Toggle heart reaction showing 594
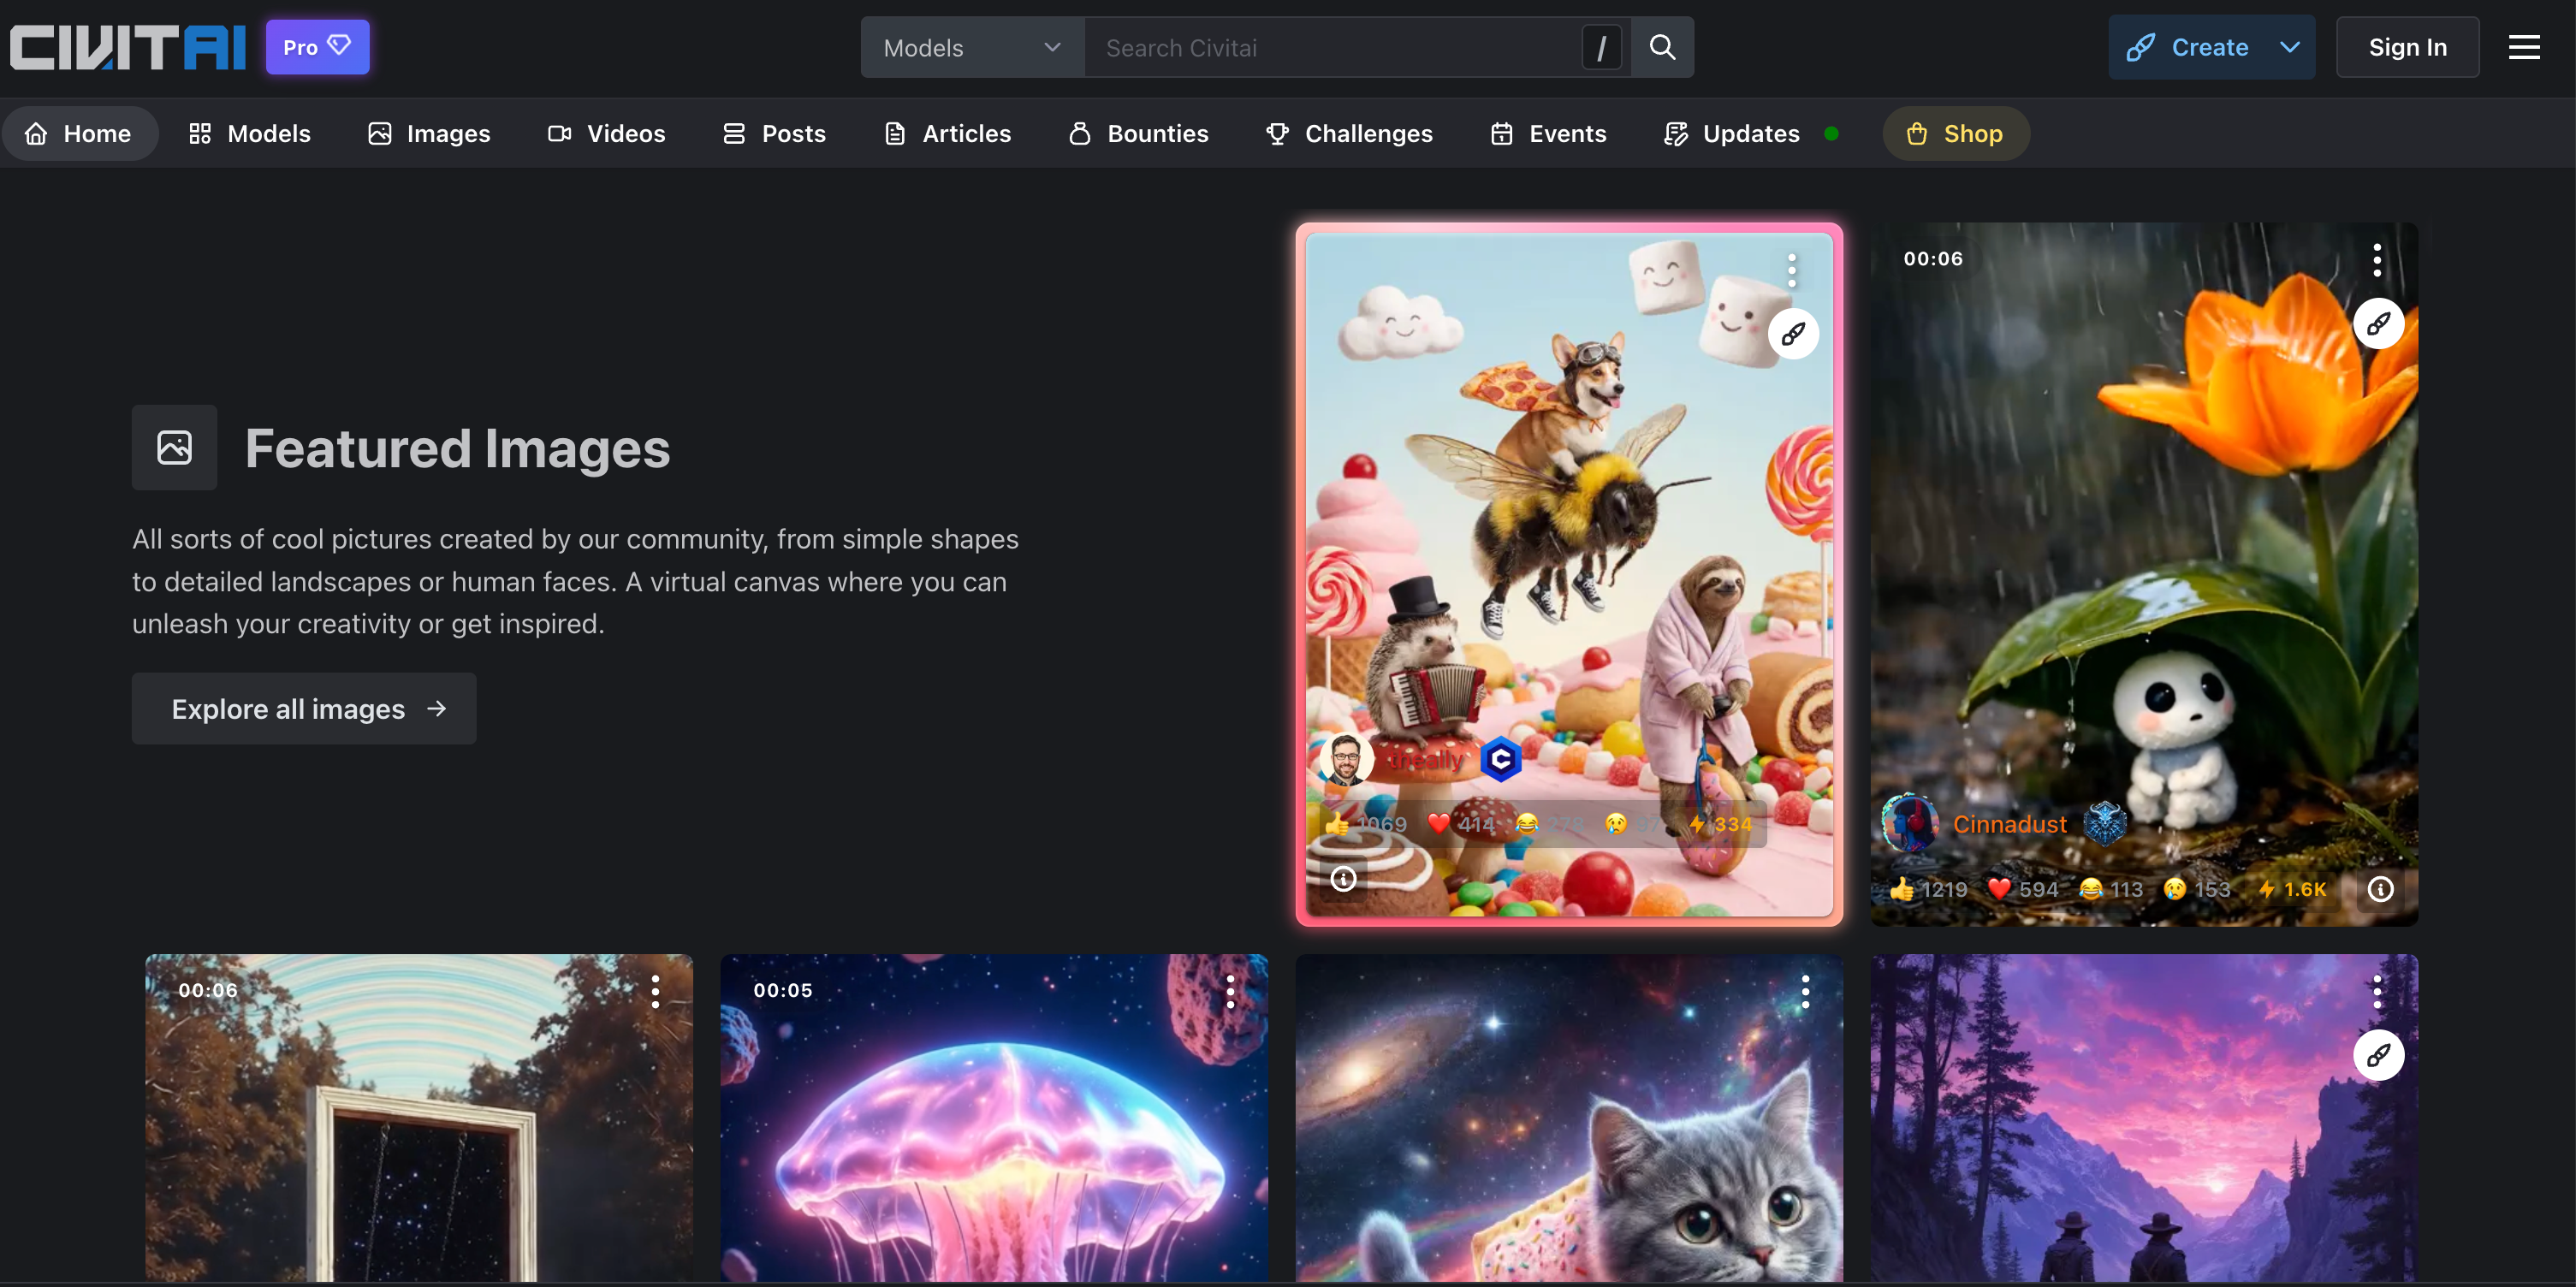 pos(2022,888)
